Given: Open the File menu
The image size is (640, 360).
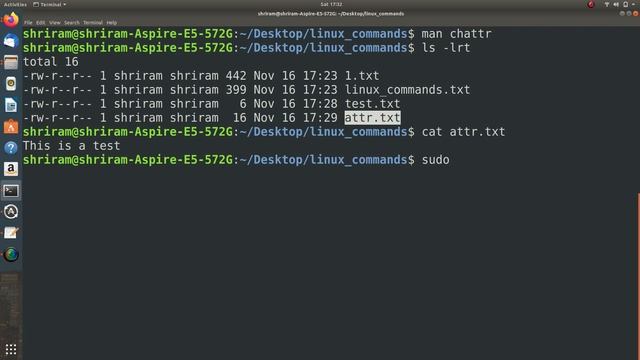Looking at the screenshot, I should (28, 23).
